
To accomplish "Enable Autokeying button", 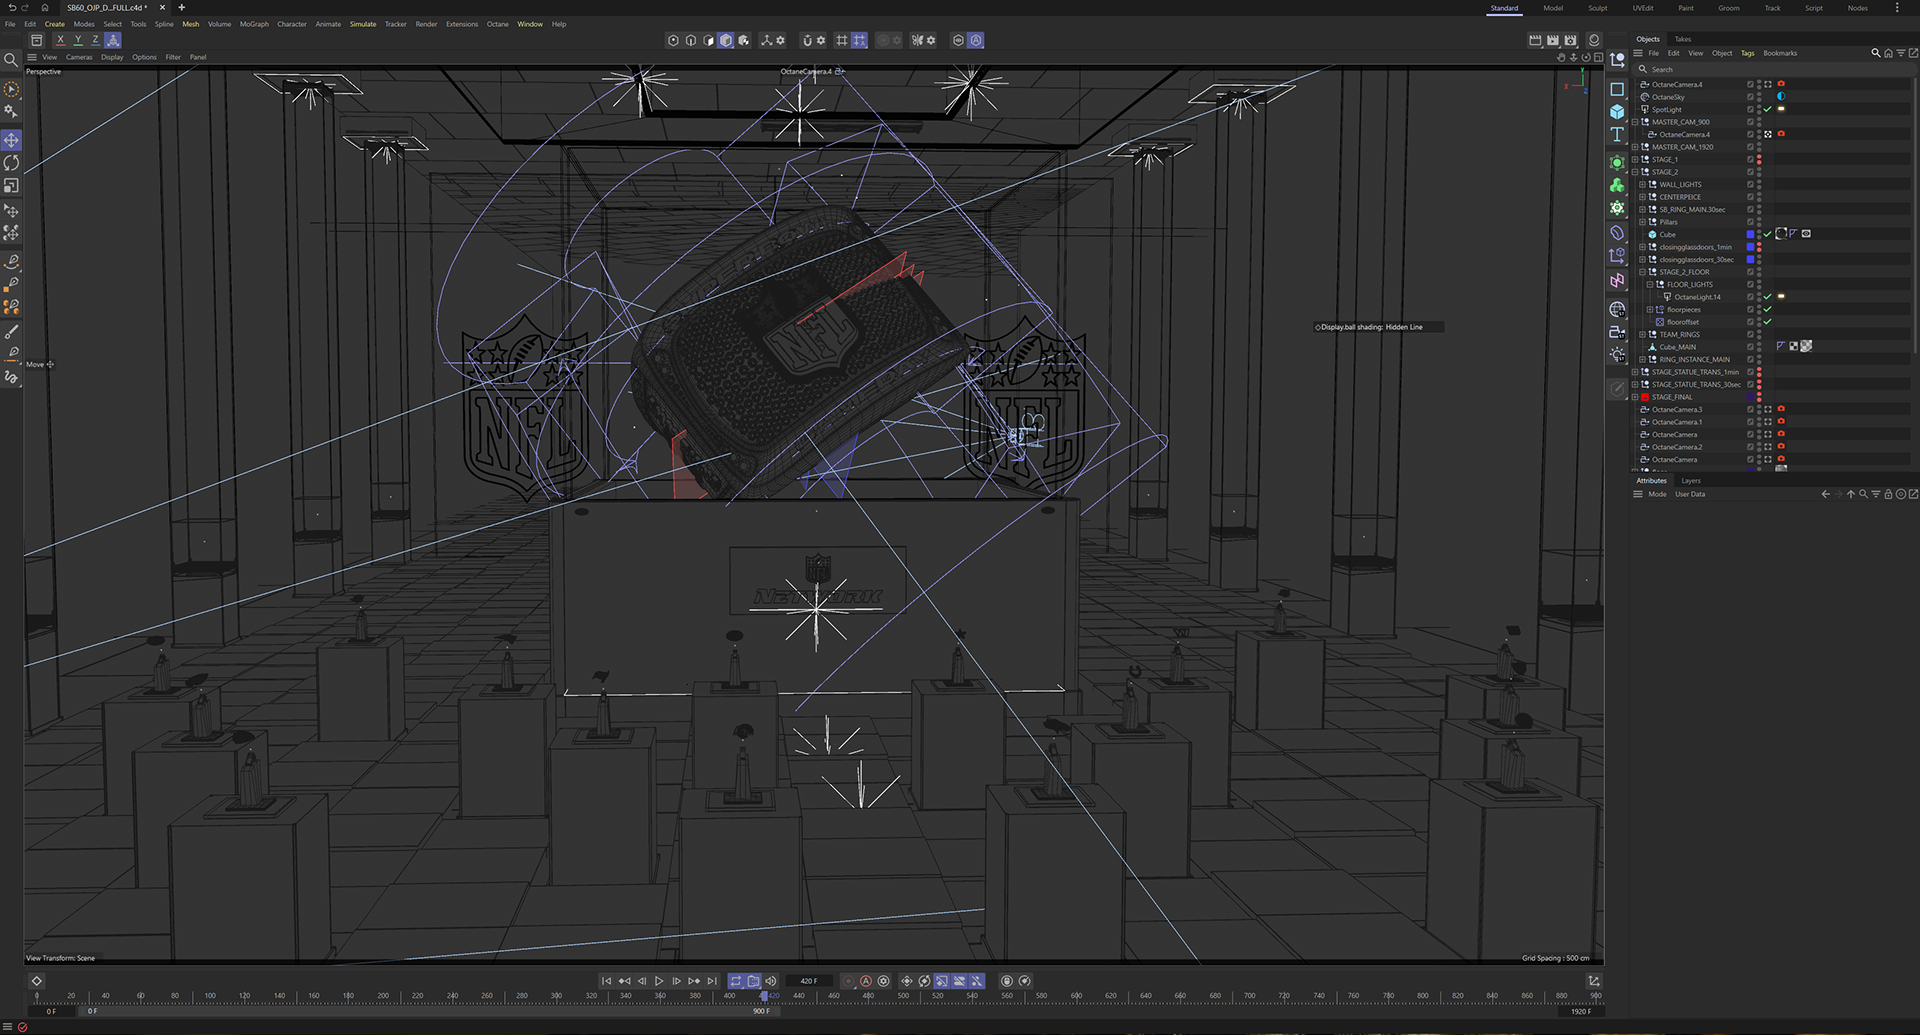I will point(866,981).
